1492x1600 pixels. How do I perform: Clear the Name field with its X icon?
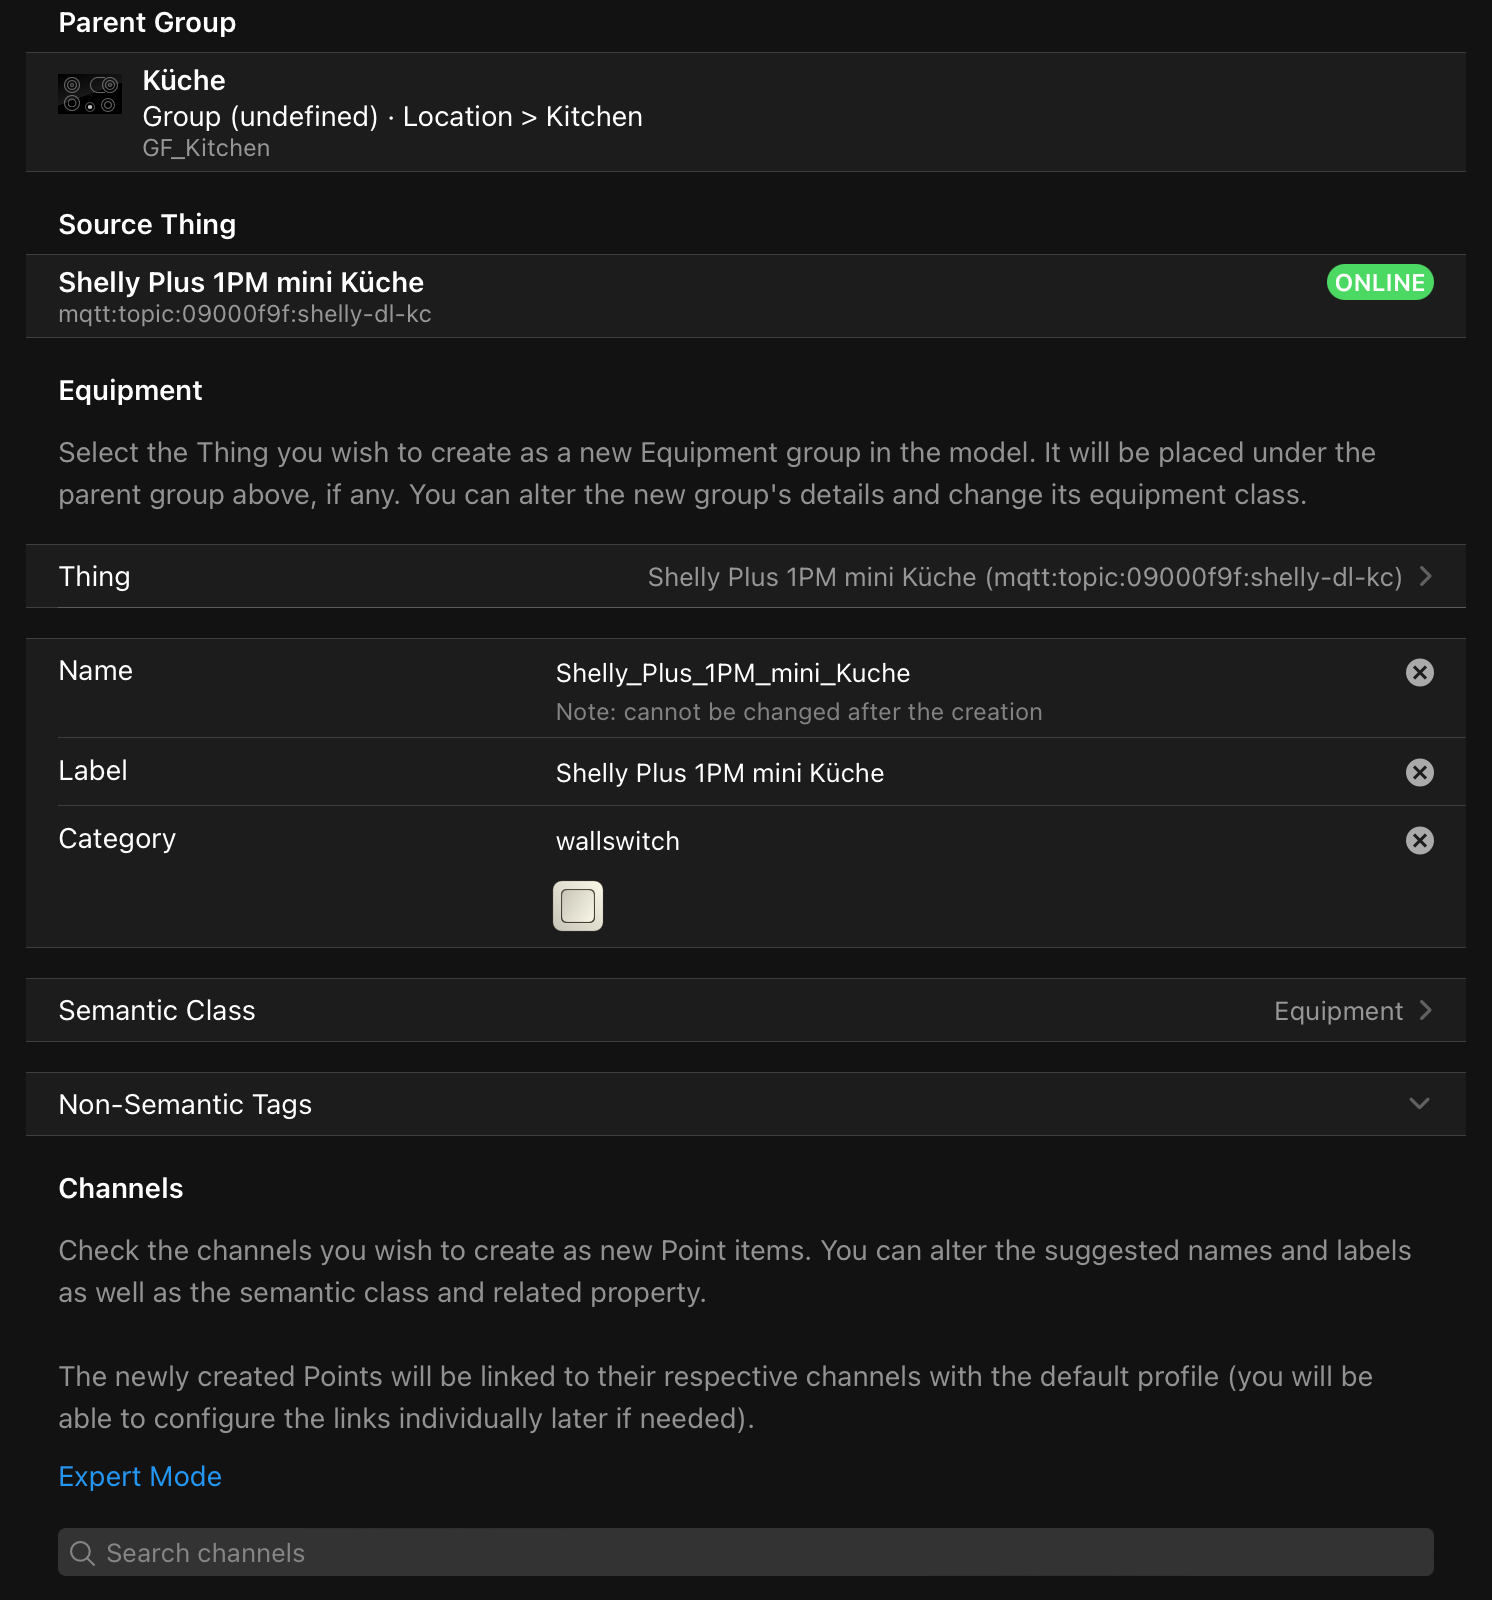coord(1419,673)
